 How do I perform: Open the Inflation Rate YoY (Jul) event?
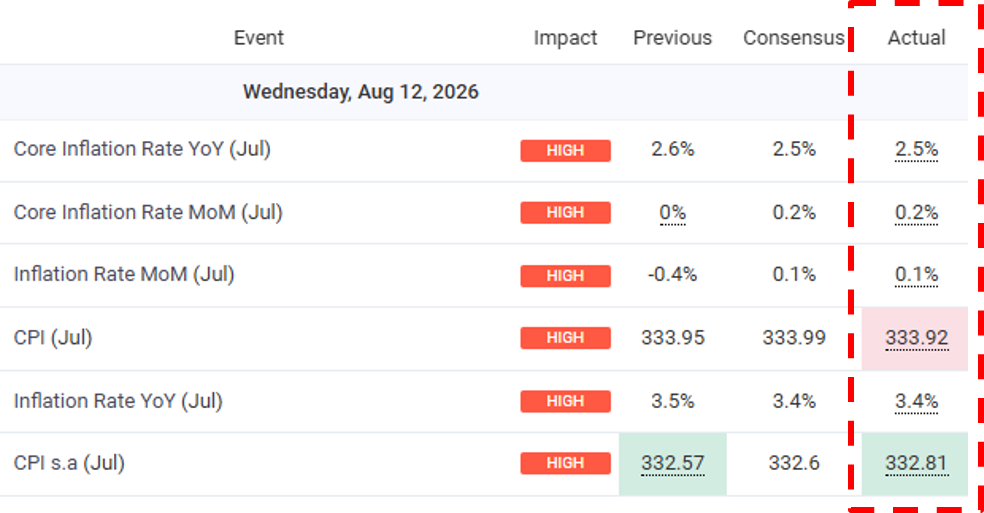point(118,401)
